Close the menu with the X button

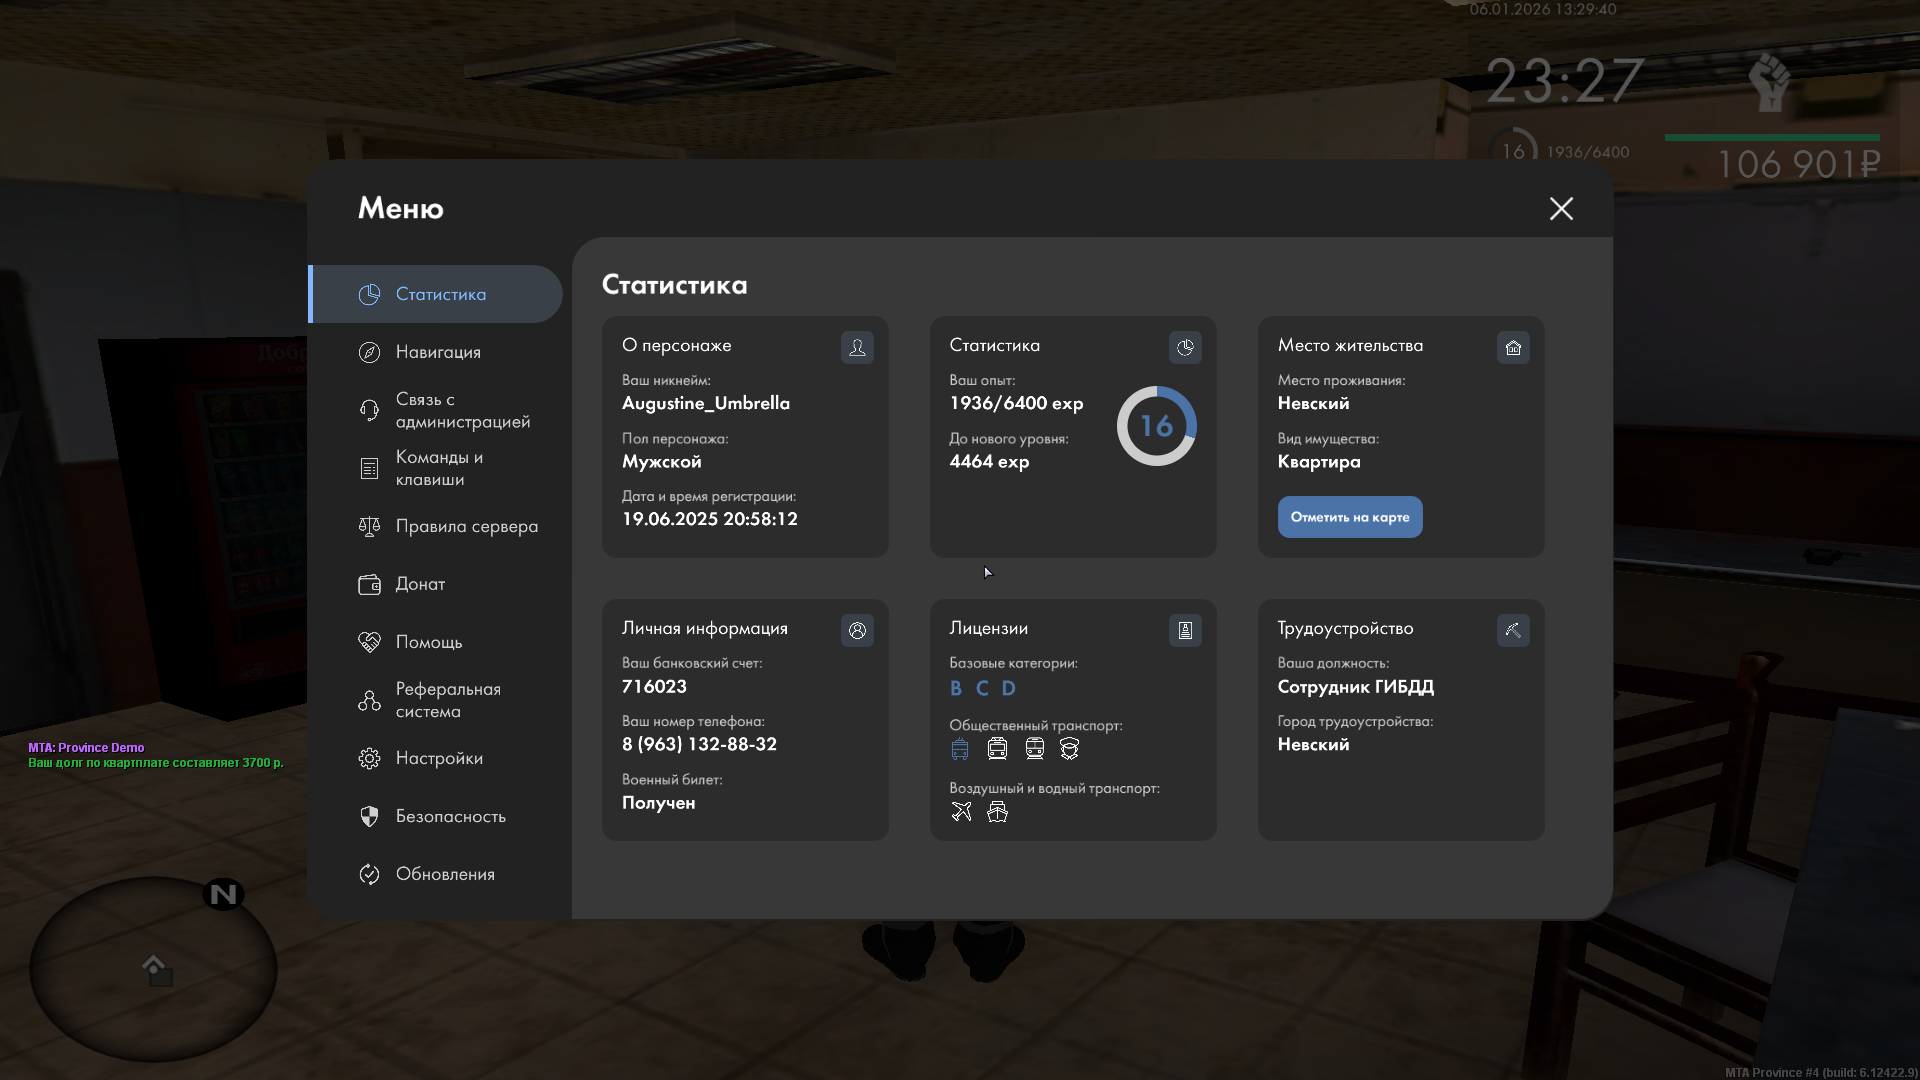click(x=1561, y=208)
